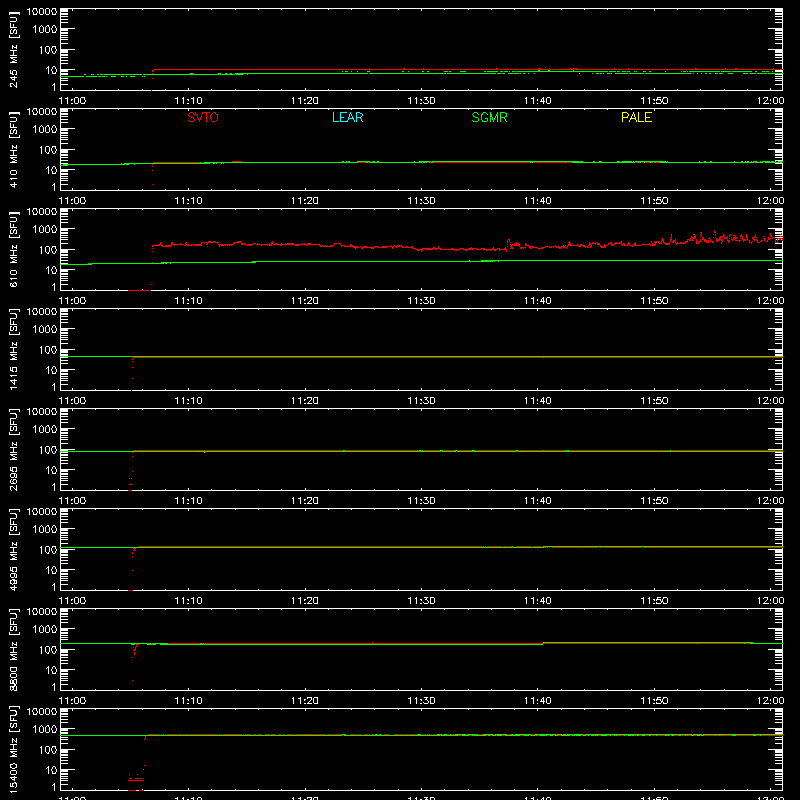Click the 11:10 tick label of the 2695 MHz panel
800x800 pixels.
(188, 501)
